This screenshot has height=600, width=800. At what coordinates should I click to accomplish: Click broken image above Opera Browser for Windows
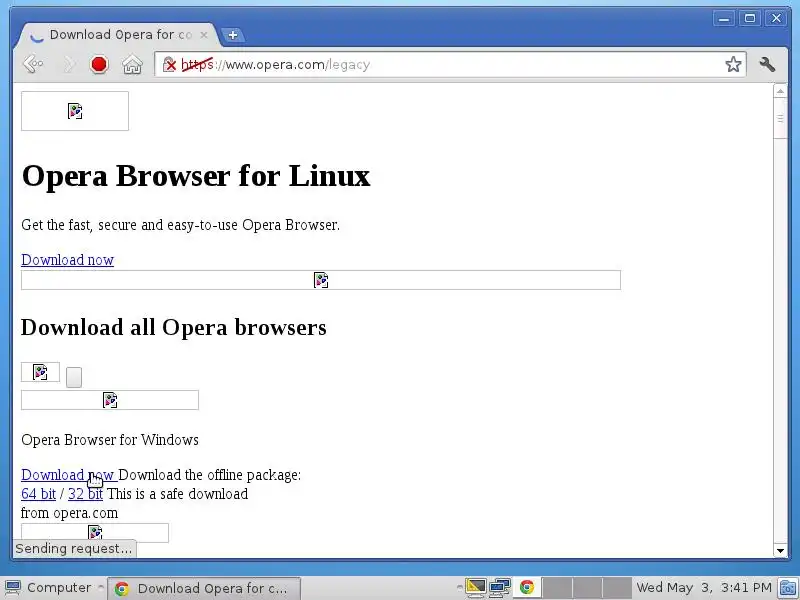pyautogui.click(x=110, y=400)
